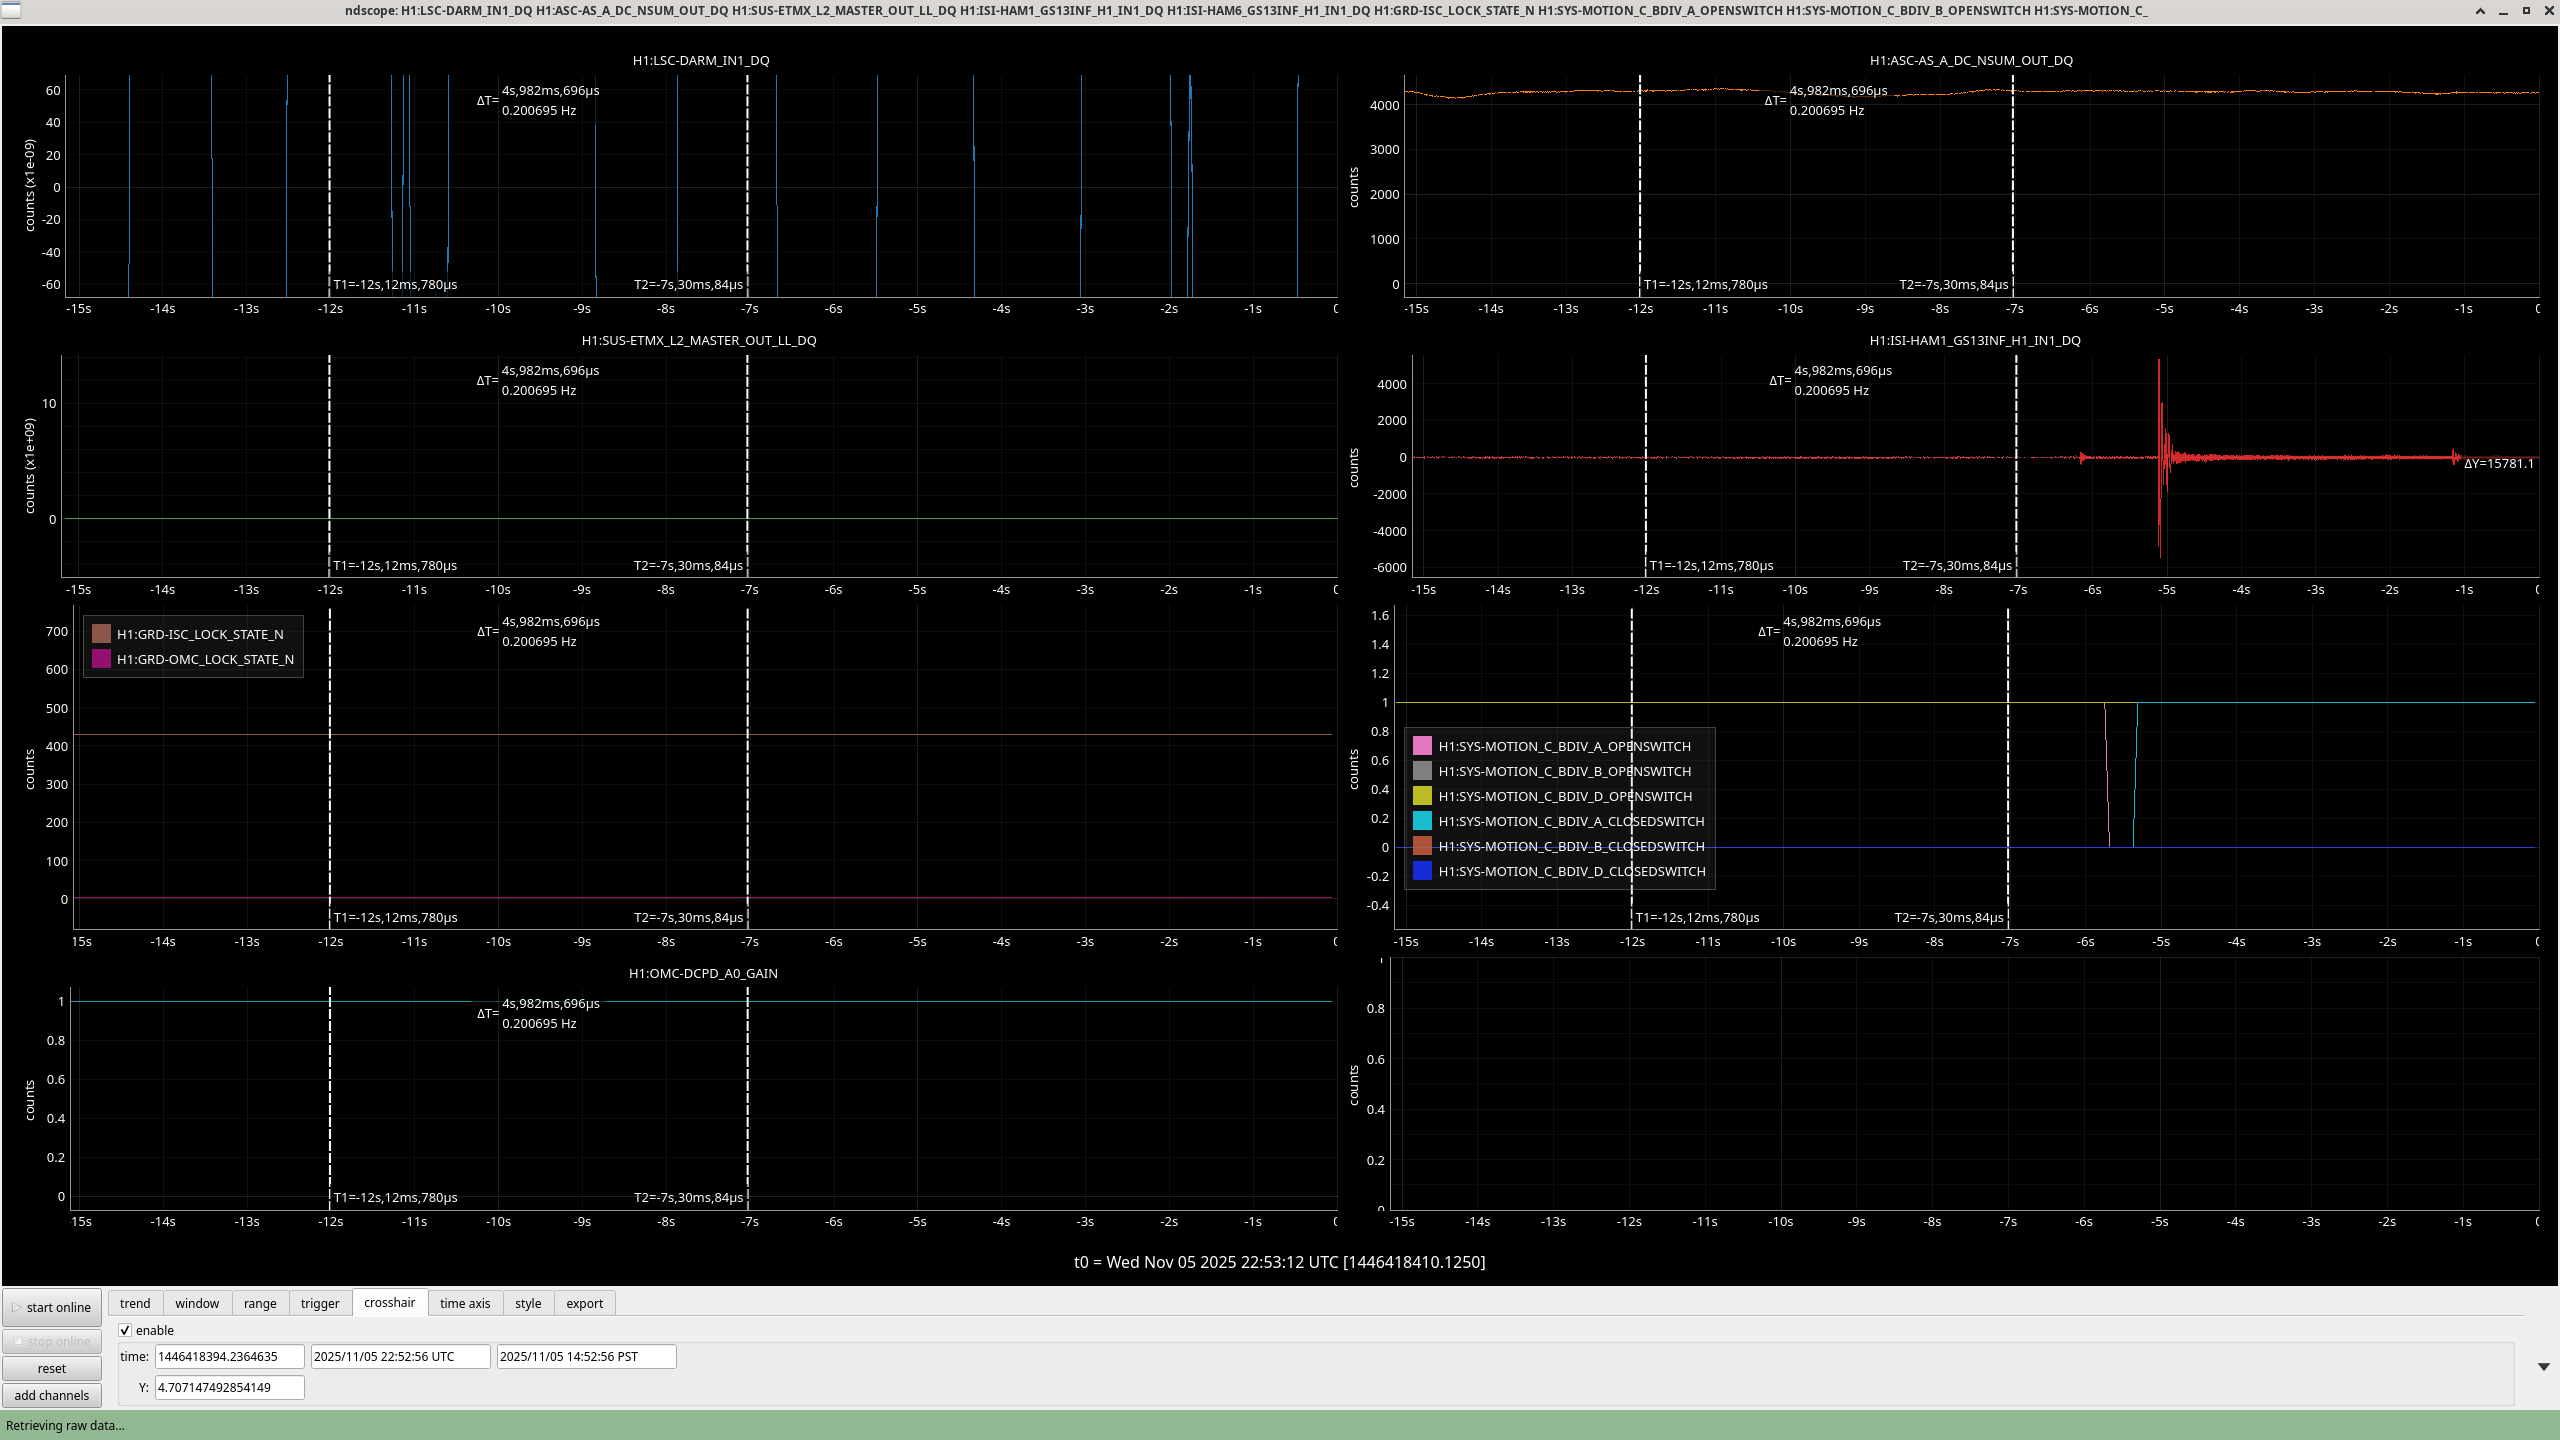Viewport: 2560px width, 1440px height.
Task: Click the GPS time input field
Action: 229,1357
